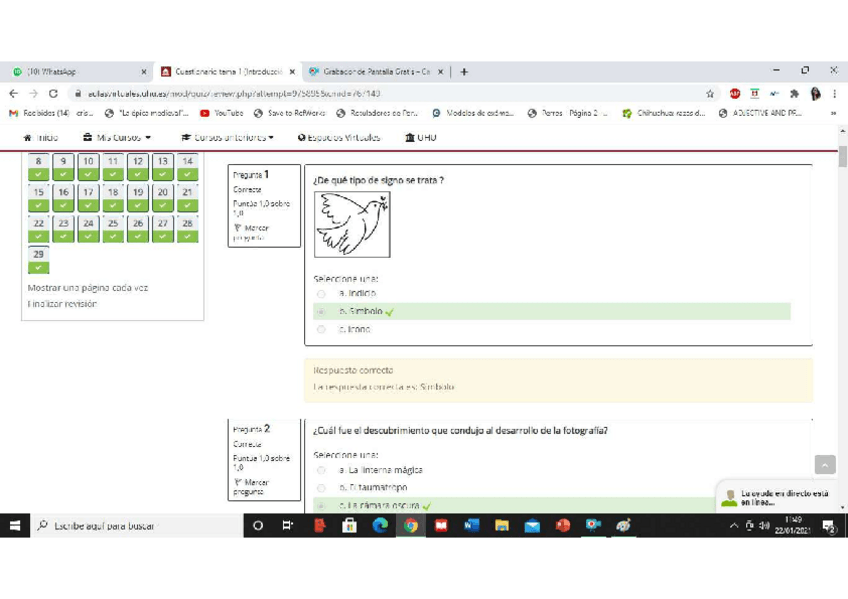Show hidden system tray icons

[x=735, y=526]
